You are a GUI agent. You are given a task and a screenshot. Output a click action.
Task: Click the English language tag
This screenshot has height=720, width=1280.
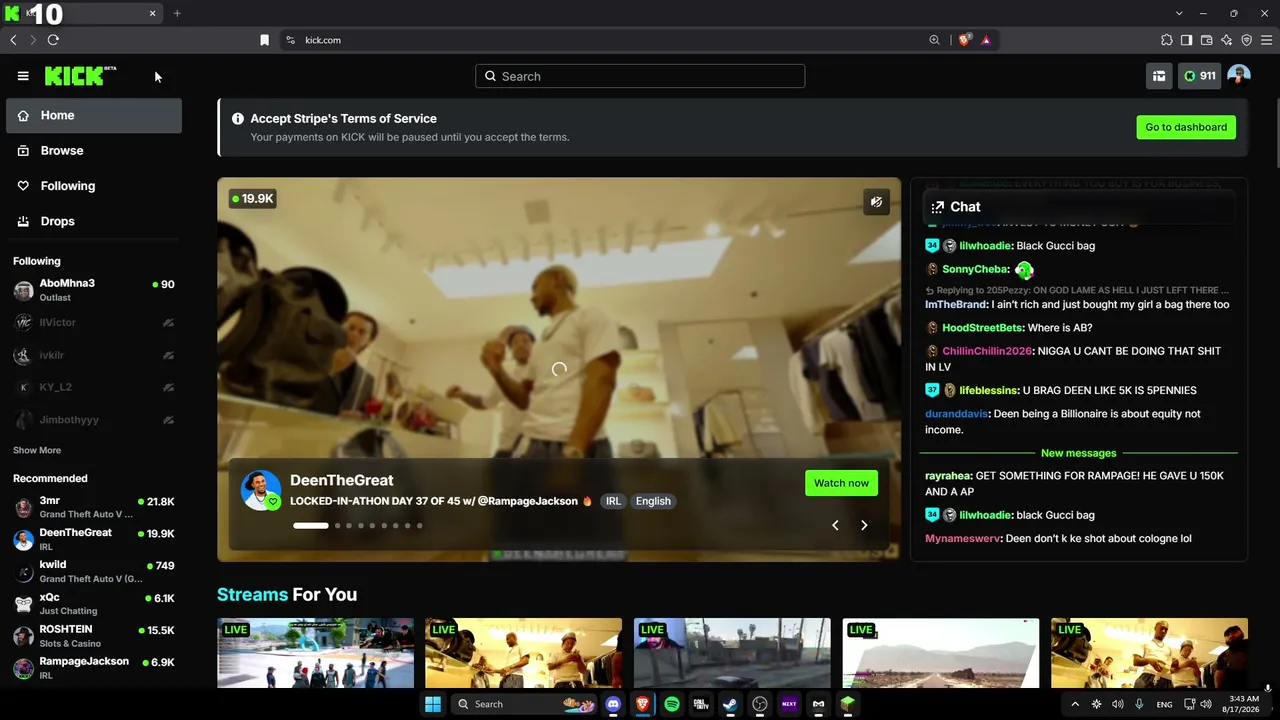653,501
